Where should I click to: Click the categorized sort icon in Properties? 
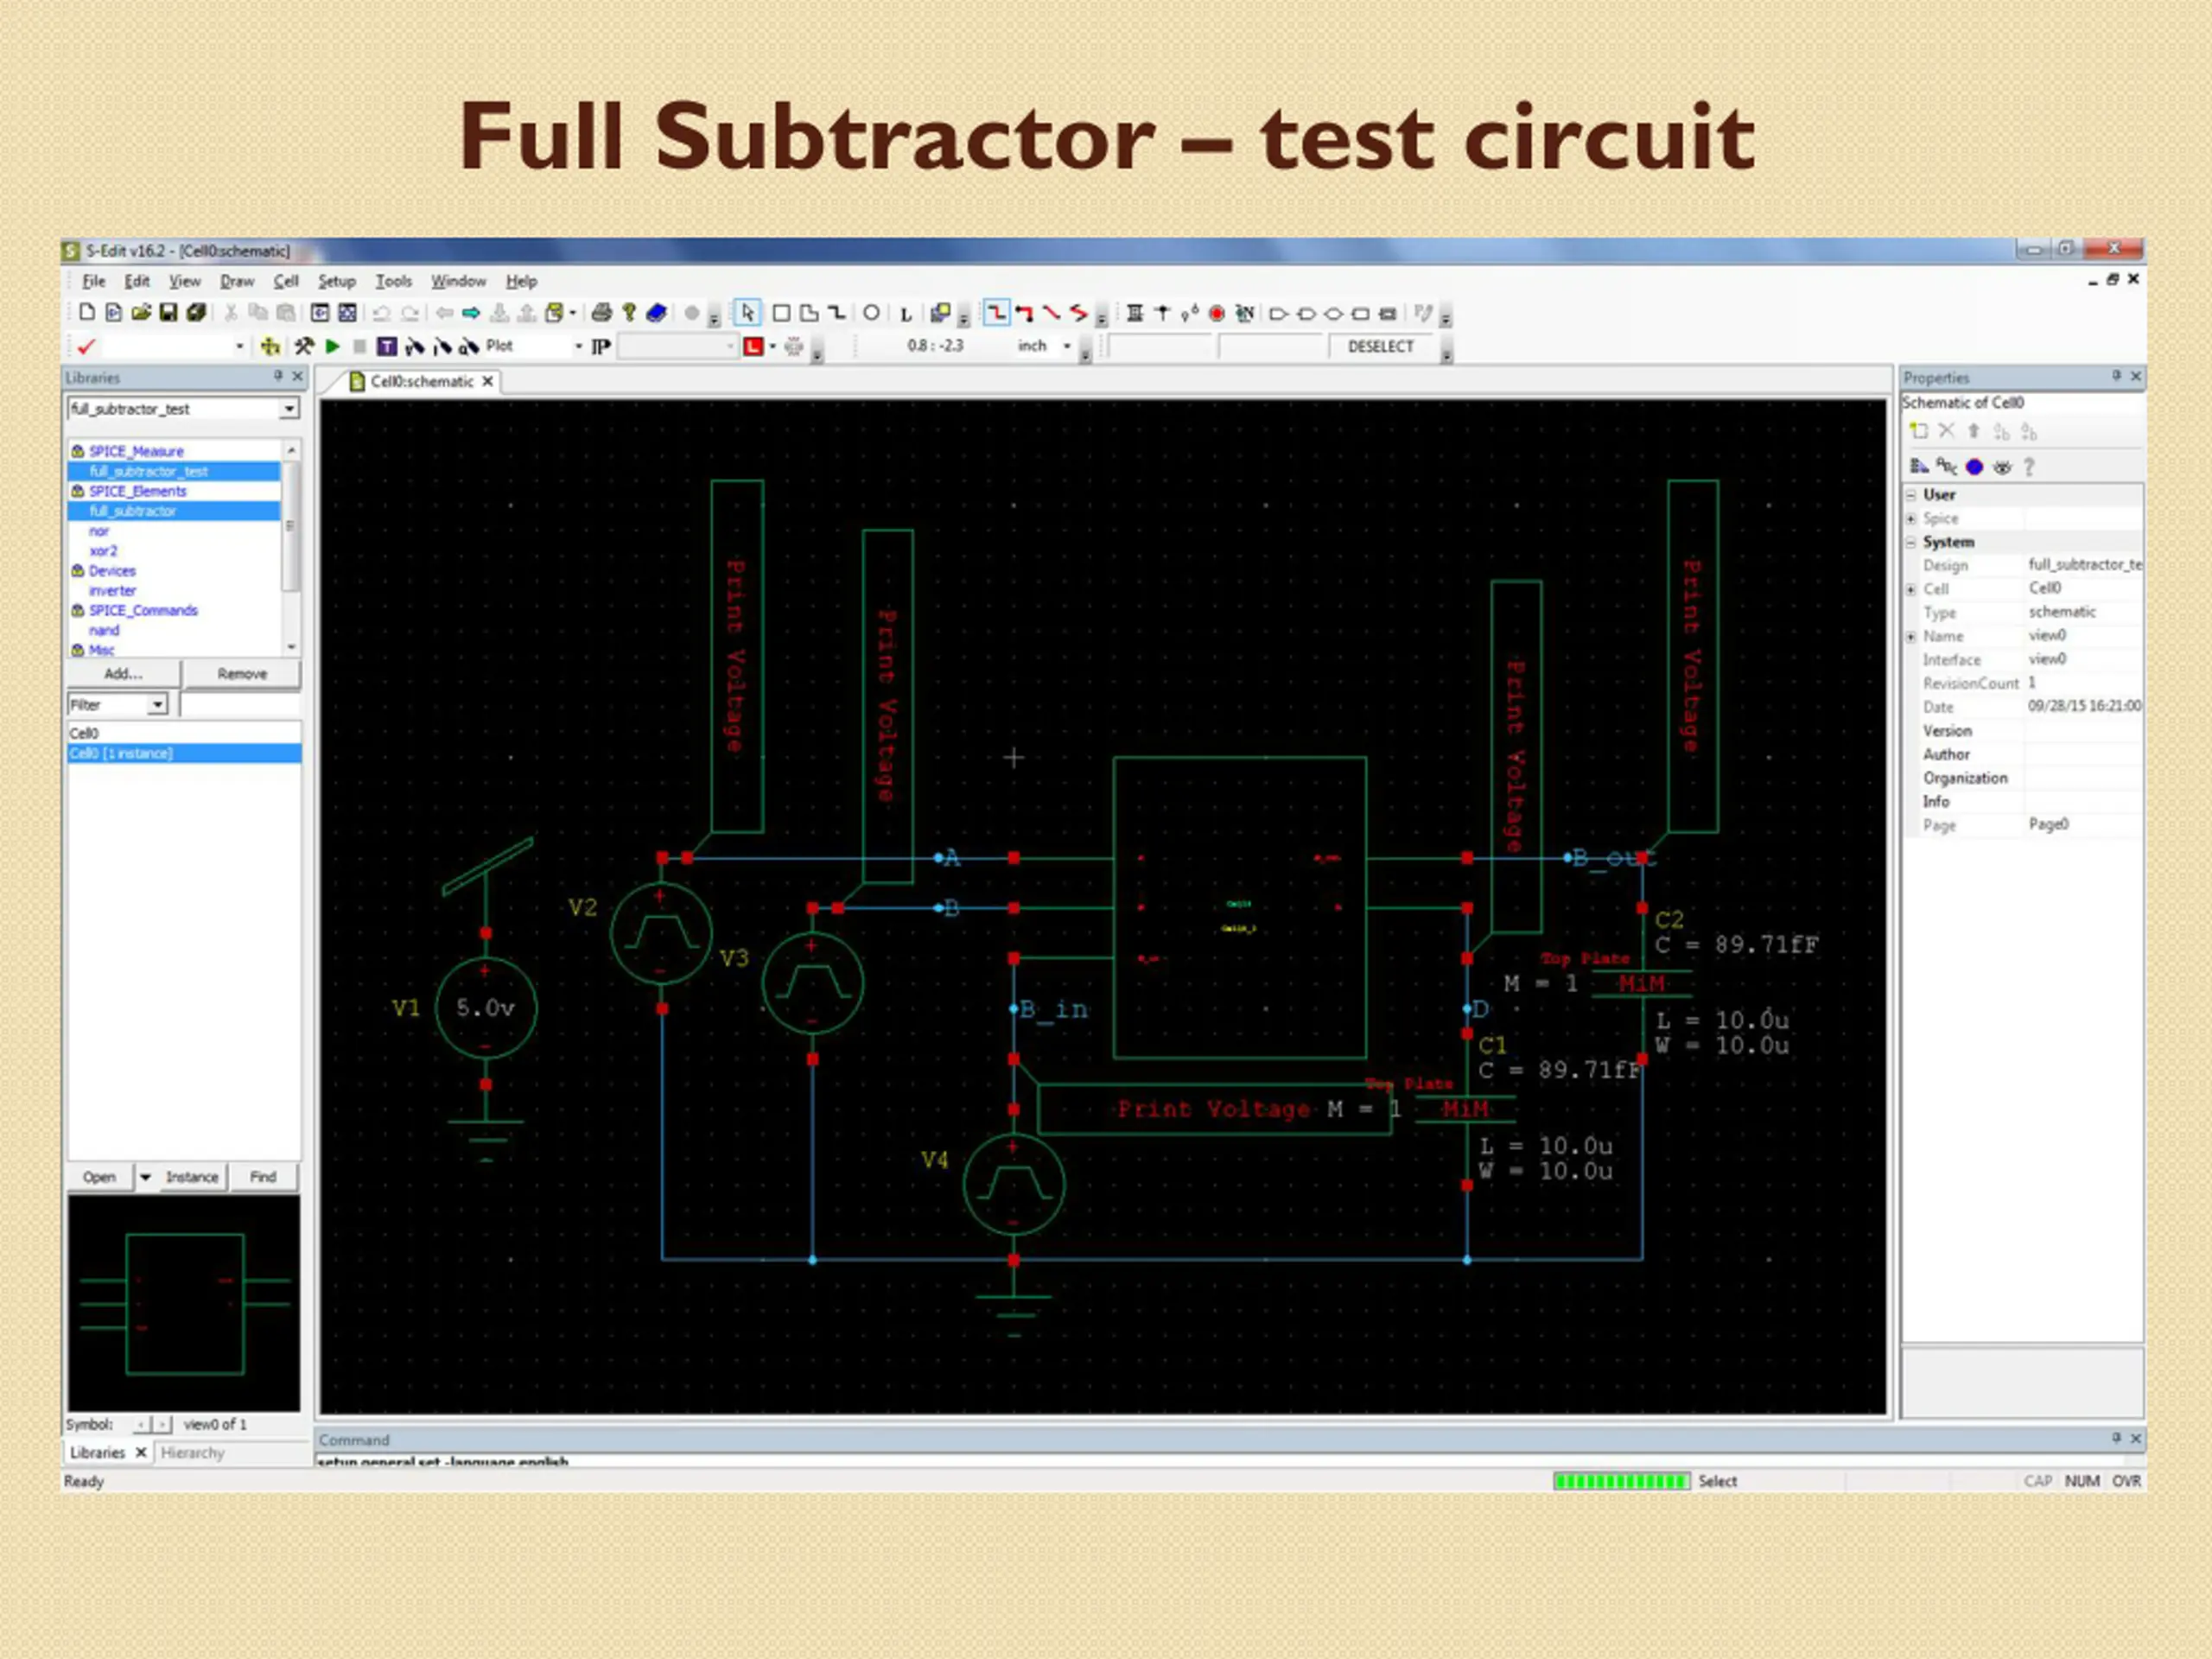tap(1918, 466)
